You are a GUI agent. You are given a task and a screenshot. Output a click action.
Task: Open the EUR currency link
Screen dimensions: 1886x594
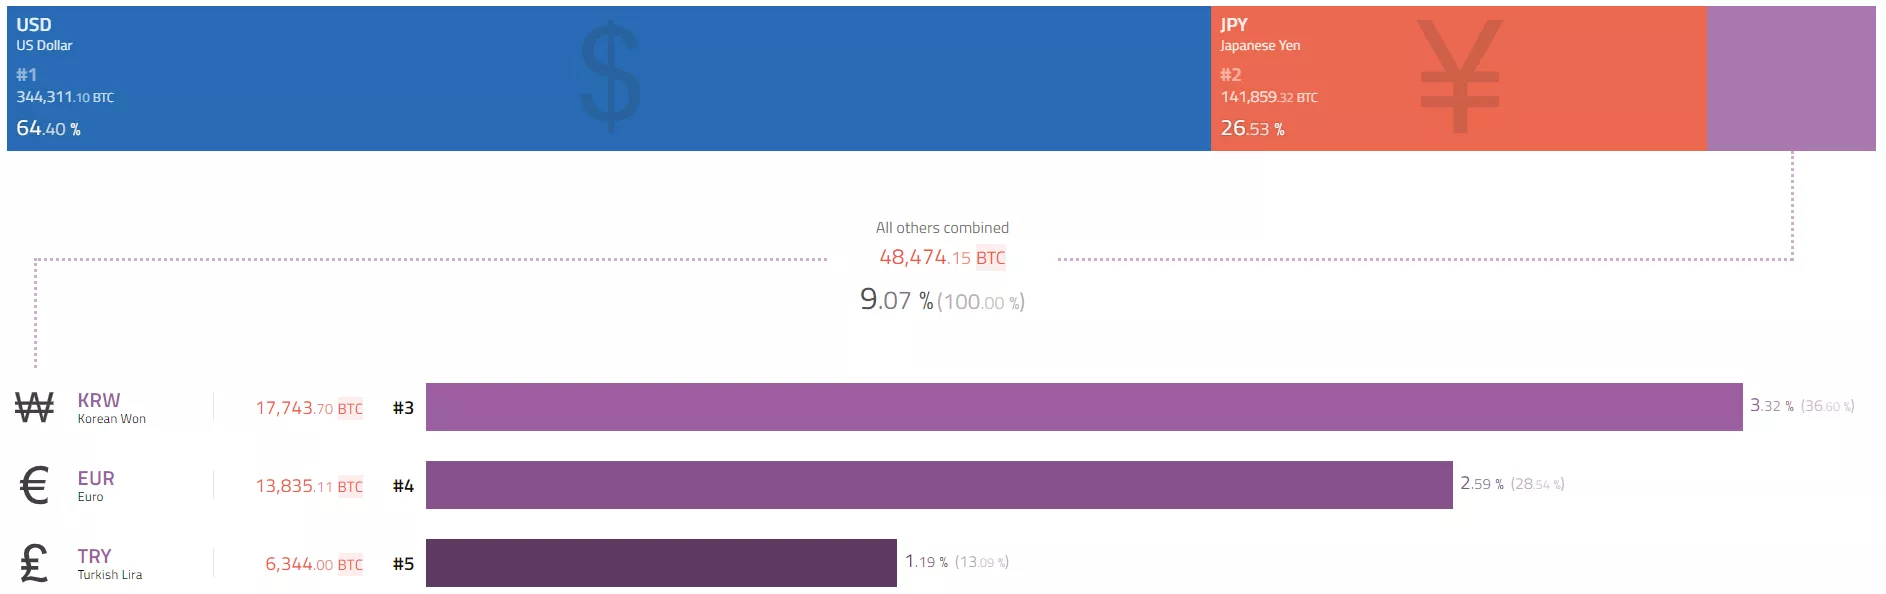pos(96,478)
